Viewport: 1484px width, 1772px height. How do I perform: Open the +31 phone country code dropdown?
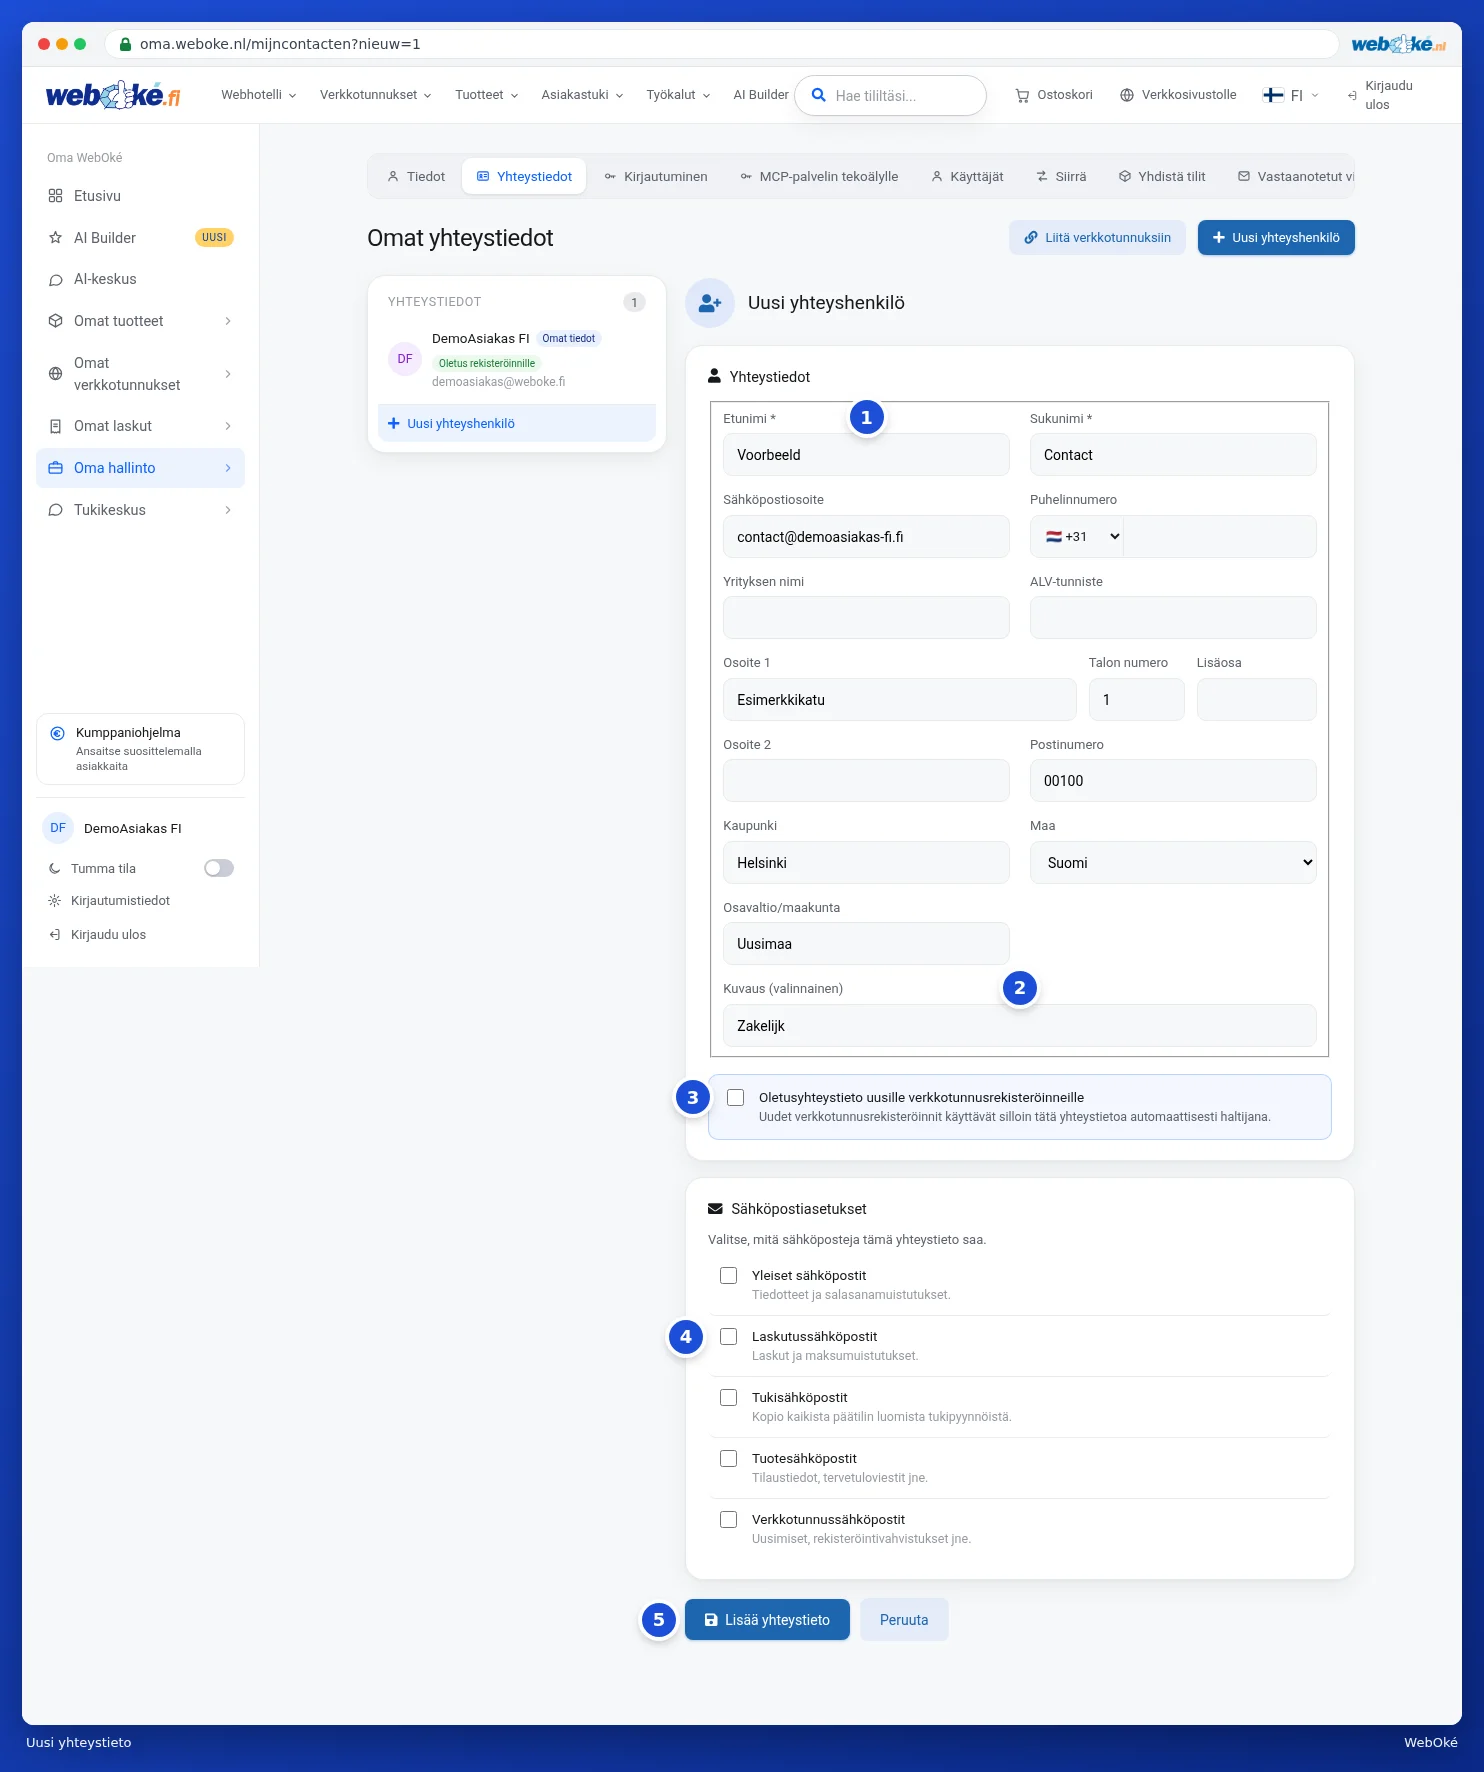[1078, 537]
